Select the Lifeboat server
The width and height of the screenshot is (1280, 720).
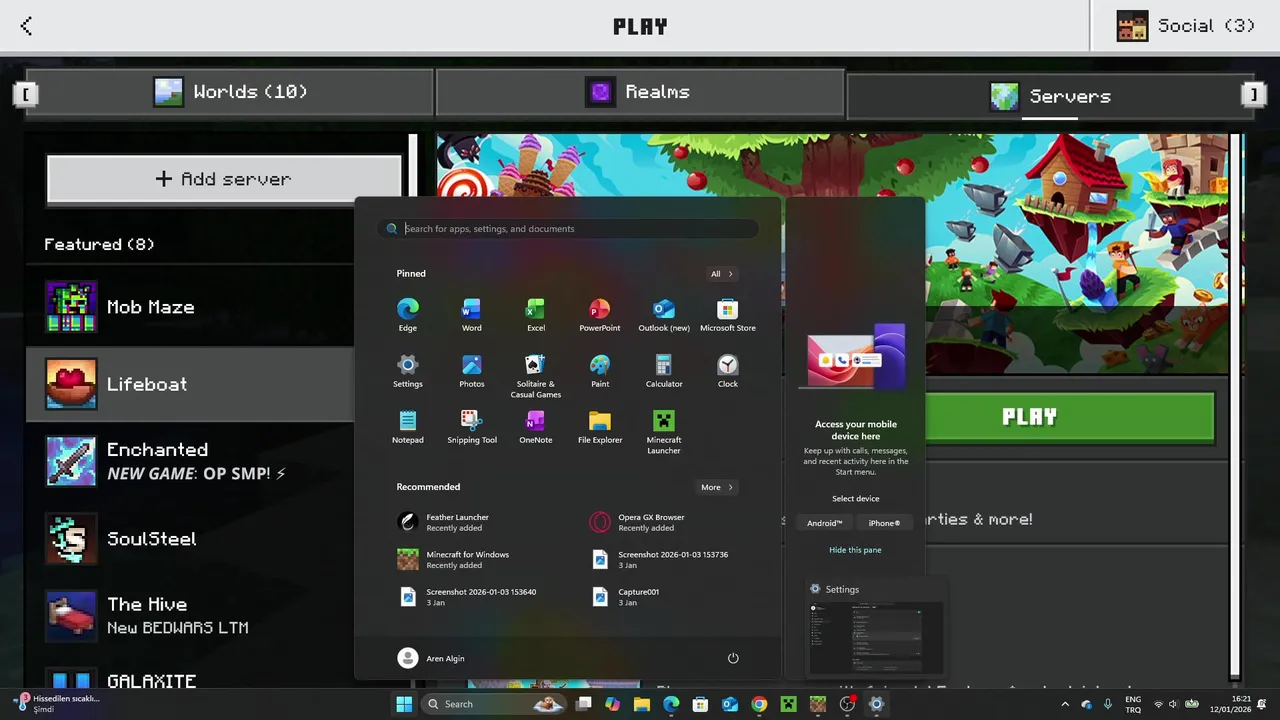[190, 384]
